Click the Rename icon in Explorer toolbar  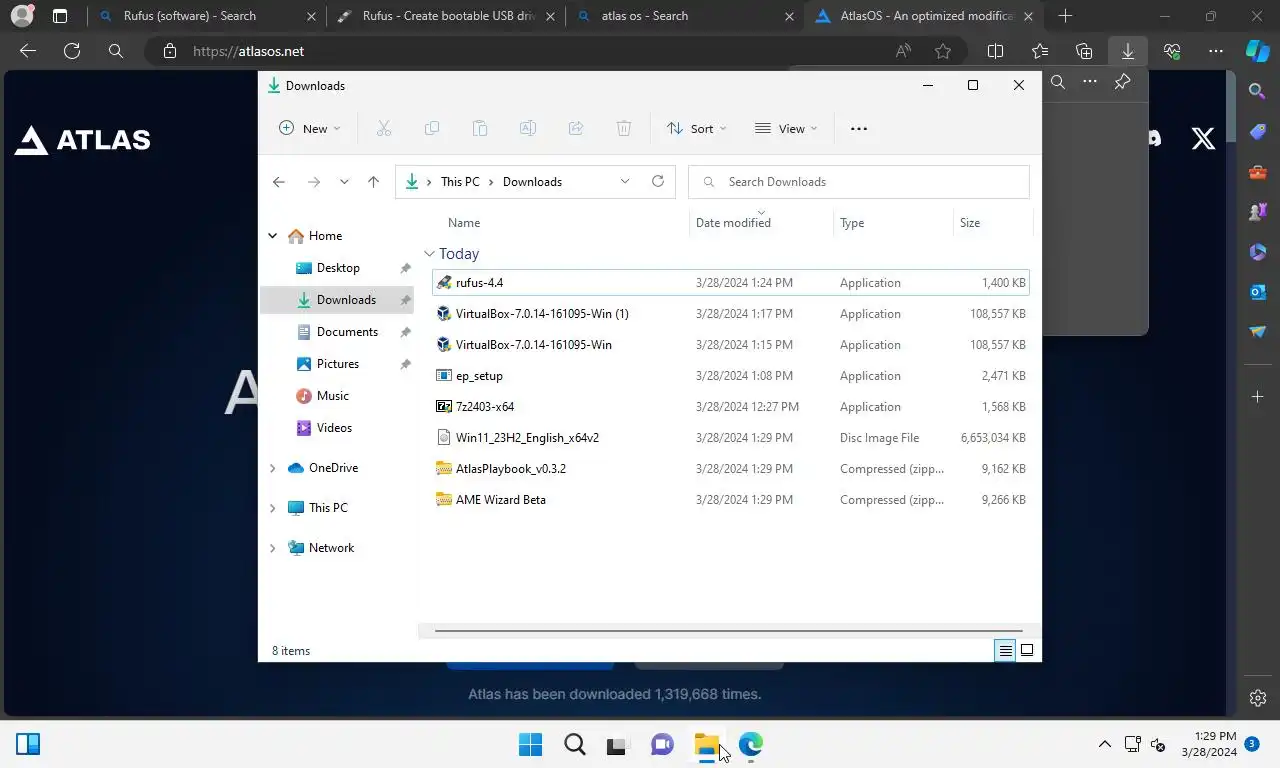528,128
